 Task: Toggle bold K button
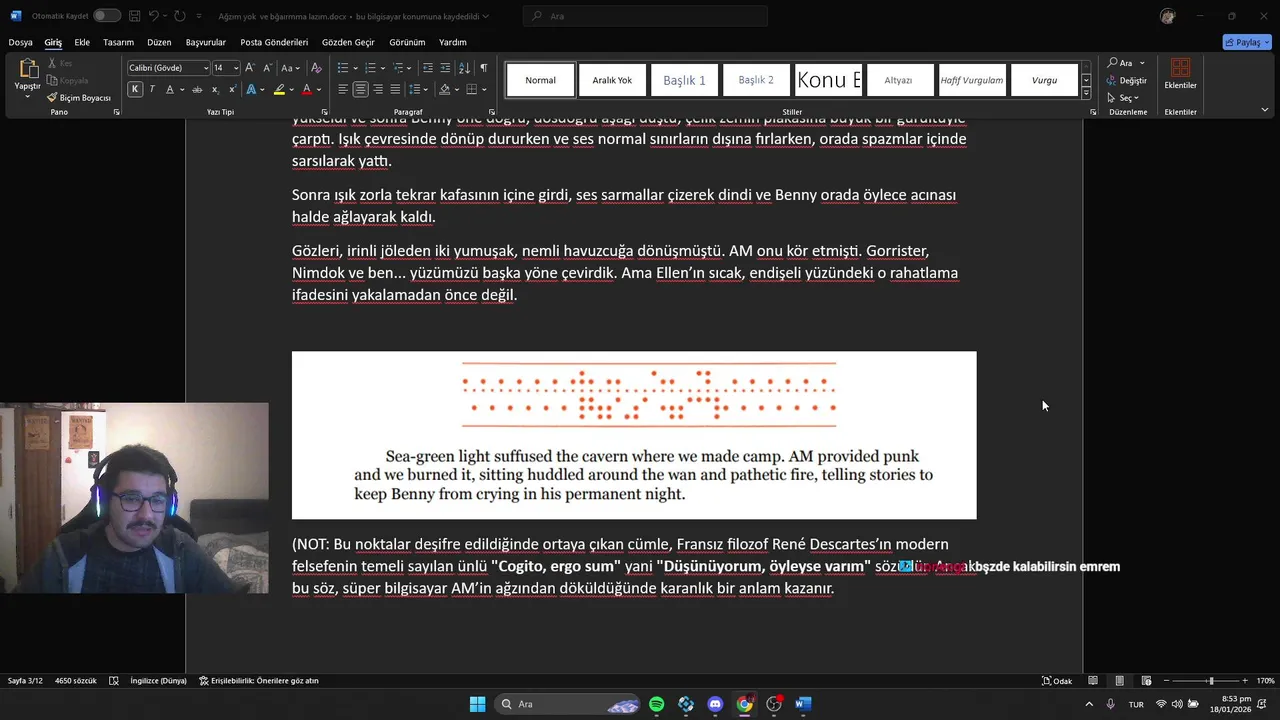click(135, 89)
